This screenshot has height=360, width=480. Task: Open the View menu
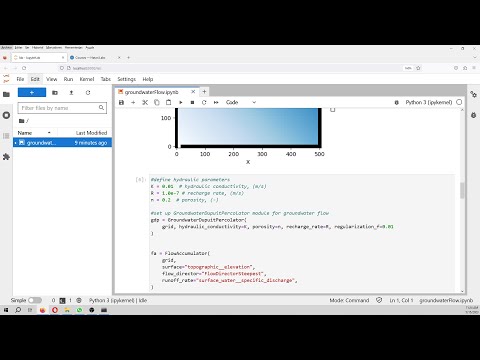51,79
